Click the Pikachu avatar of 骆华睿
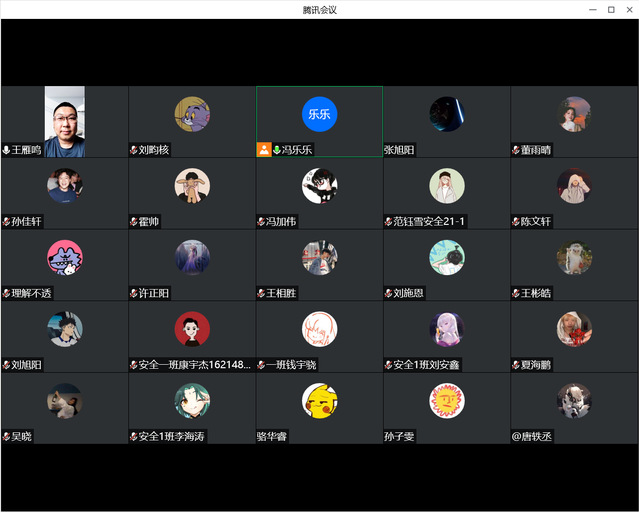 point(319,401)
